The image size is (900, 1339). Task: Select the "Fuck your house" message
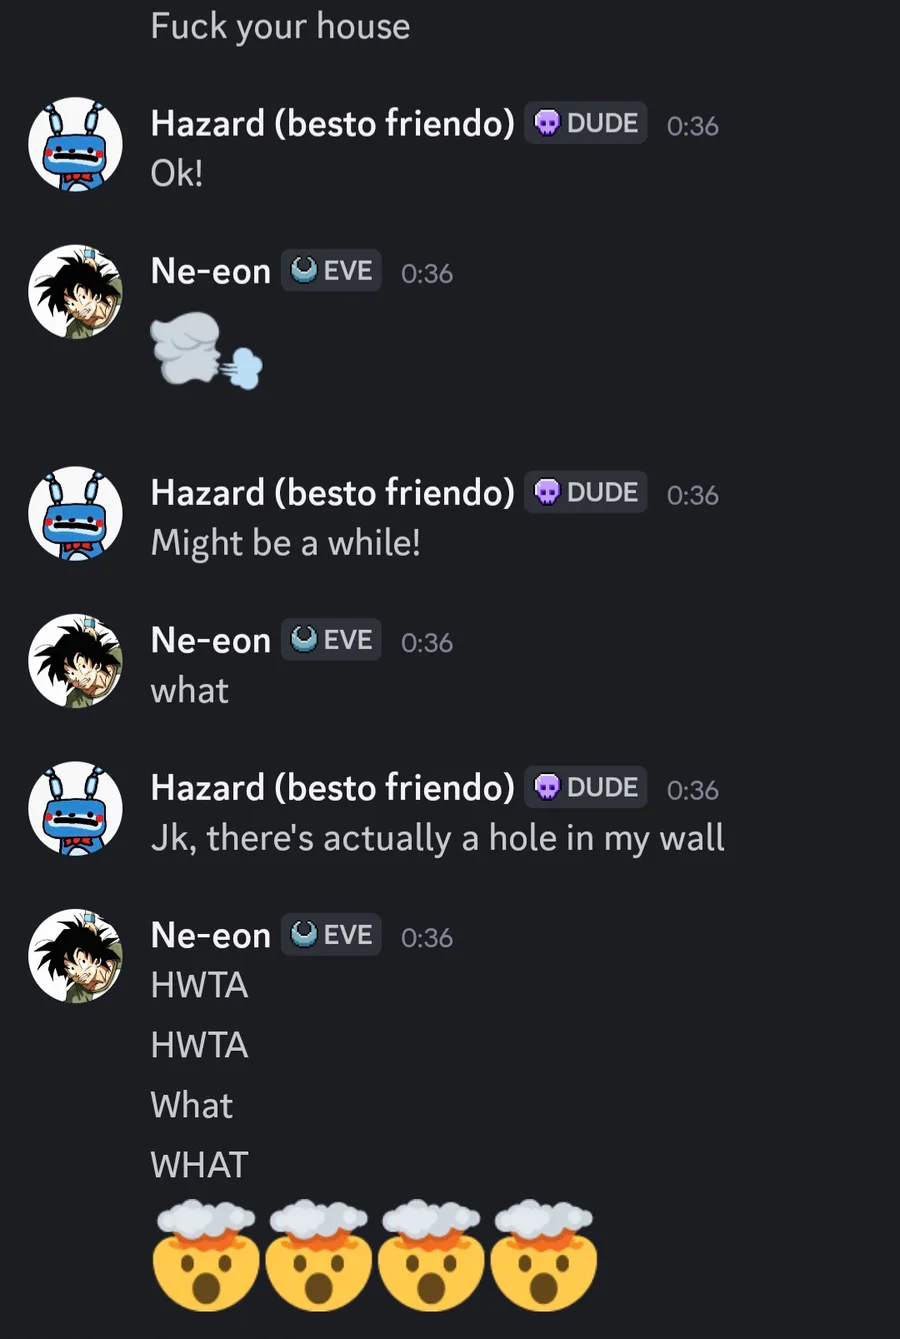tap(280, 26)
